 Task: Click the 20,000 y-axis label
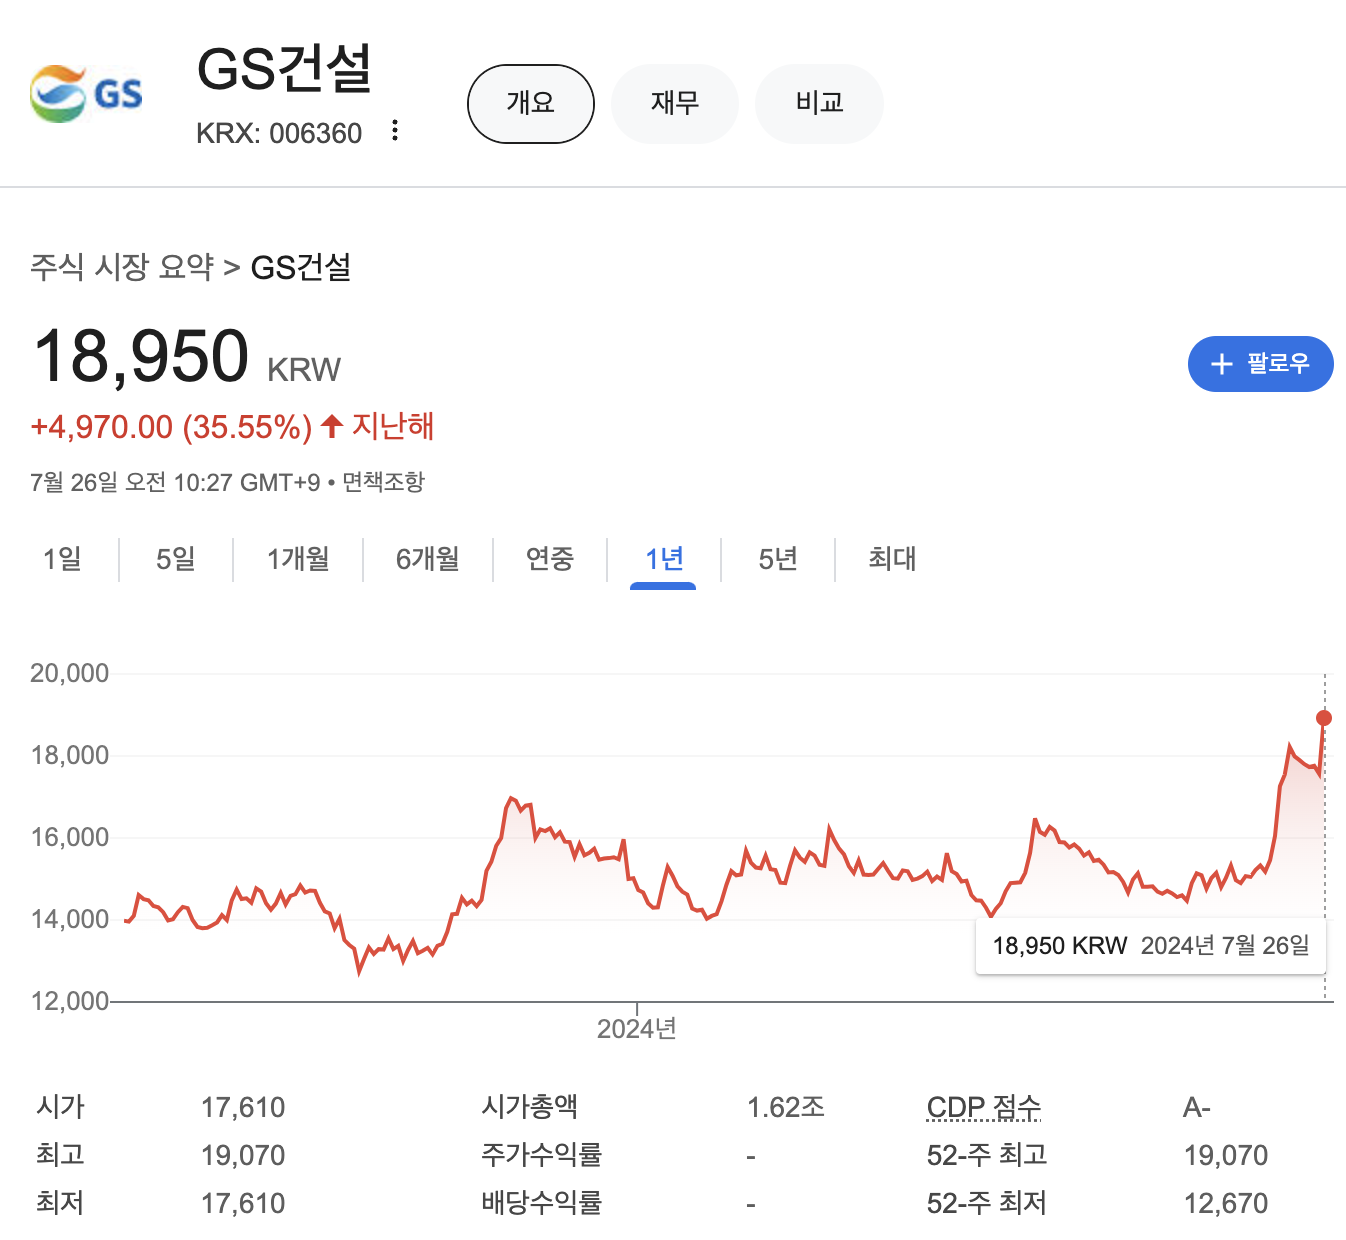pos(70,673)
